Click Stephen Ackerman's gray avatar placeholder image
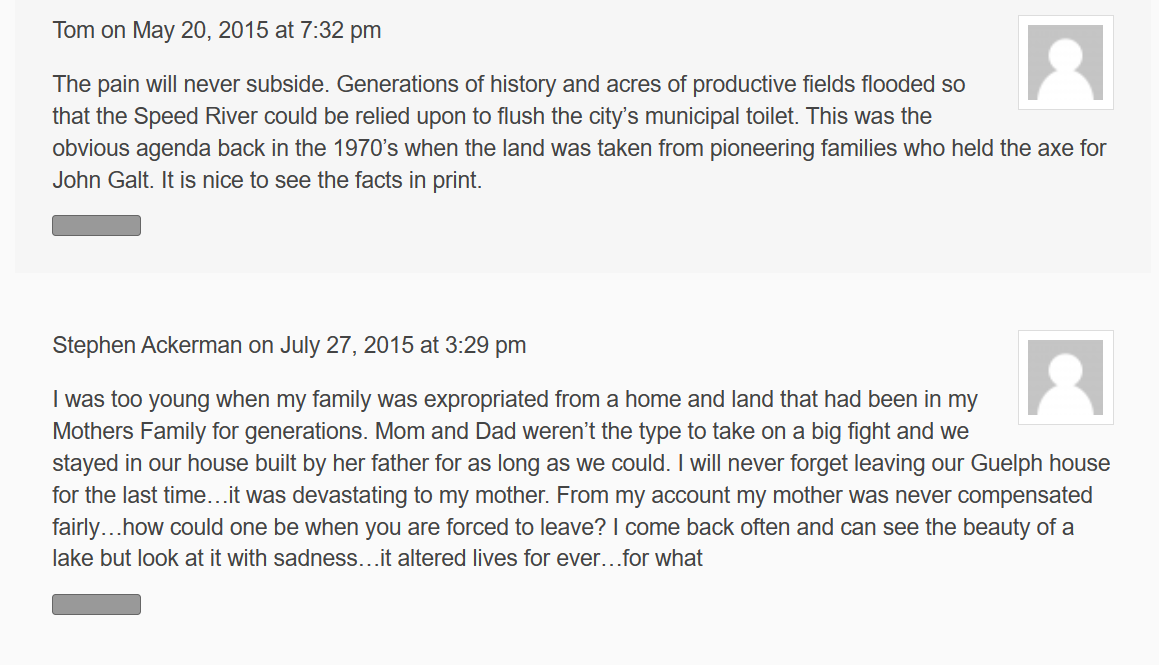1159x665 pixels. click(x=1065, y=377)
